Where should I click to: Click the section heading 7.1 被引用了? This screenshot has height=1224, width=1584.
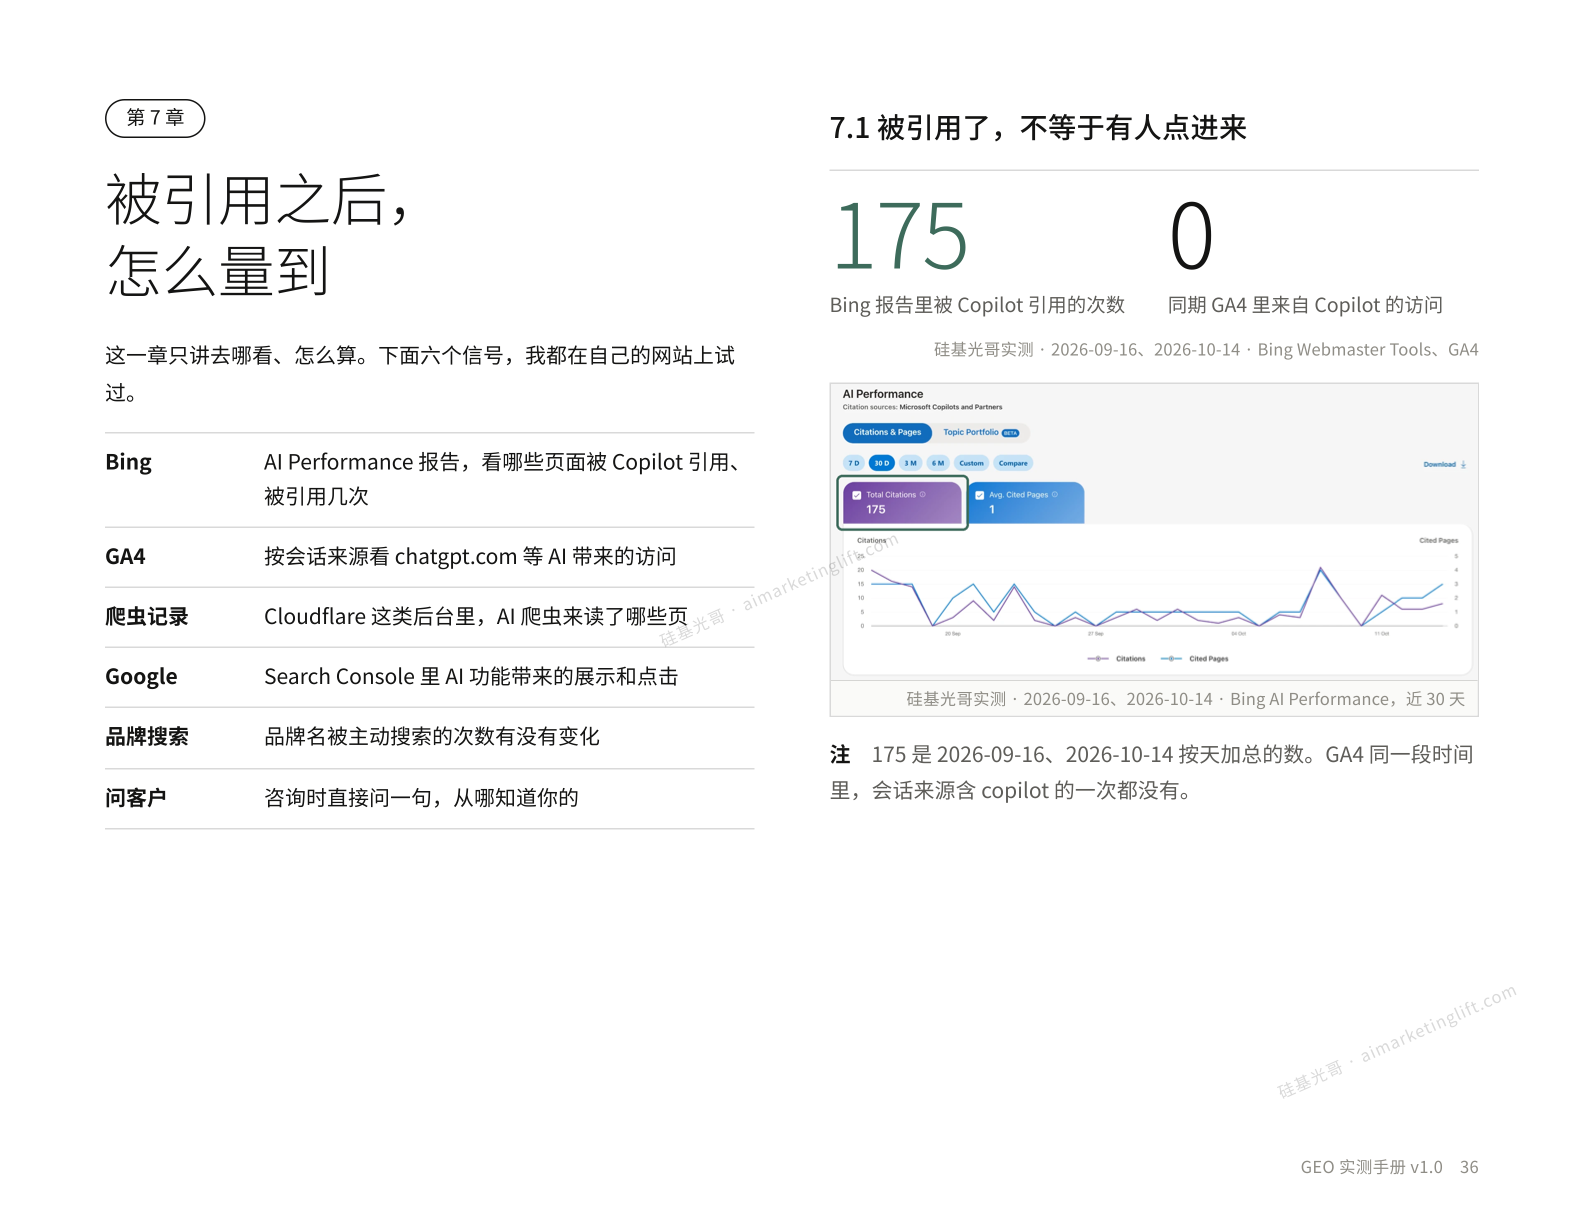(1038, 128)
